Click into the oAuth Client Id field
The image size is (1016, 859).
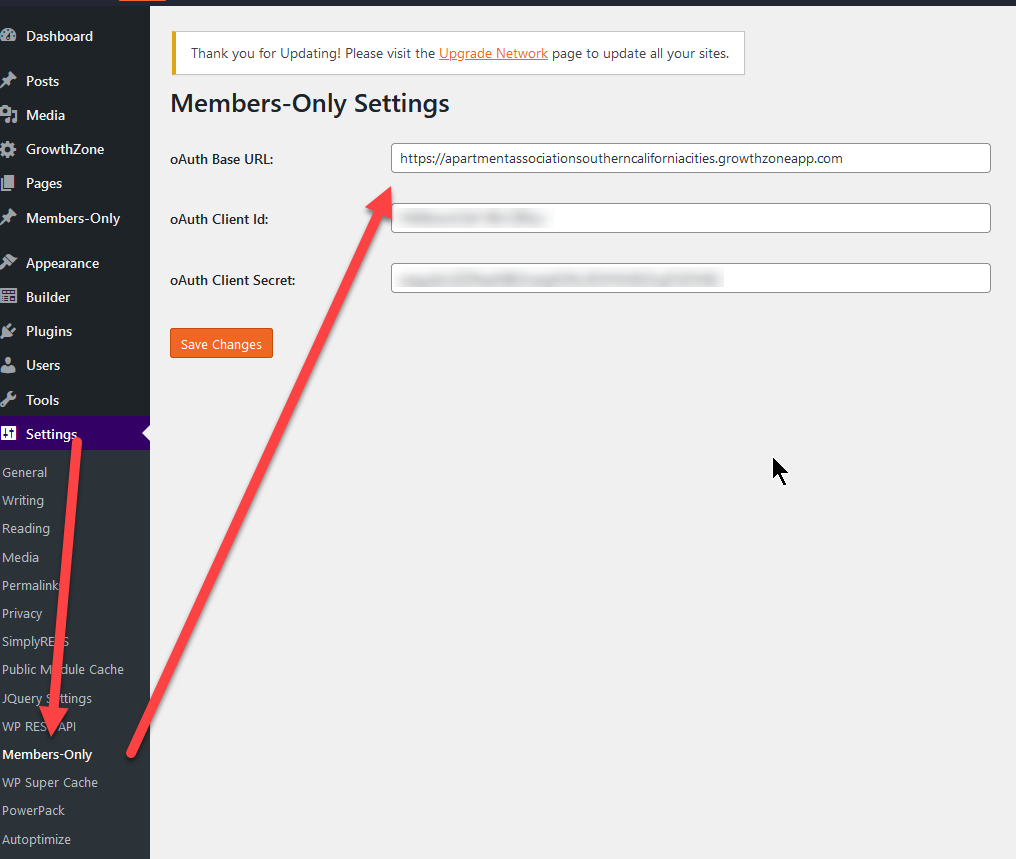pos(690,218)
